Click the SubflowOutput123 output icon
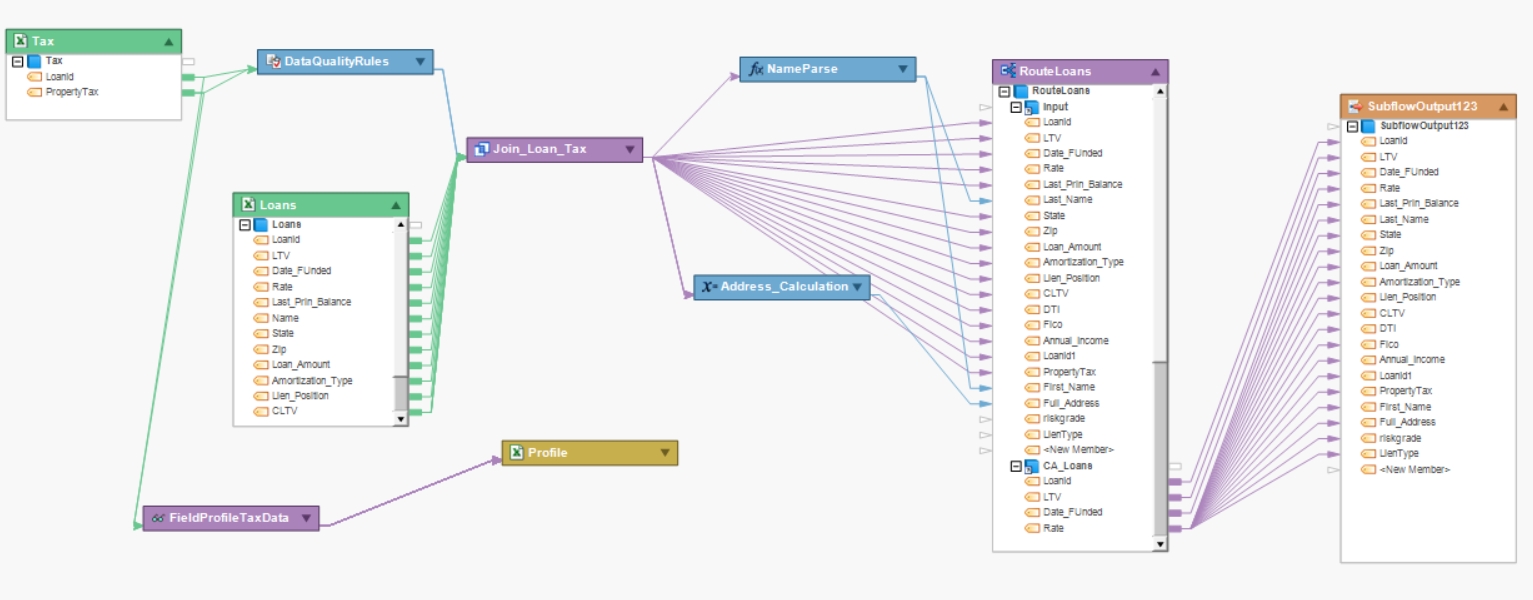This screenshot has width=1533, height=600. pos(1355,106)
